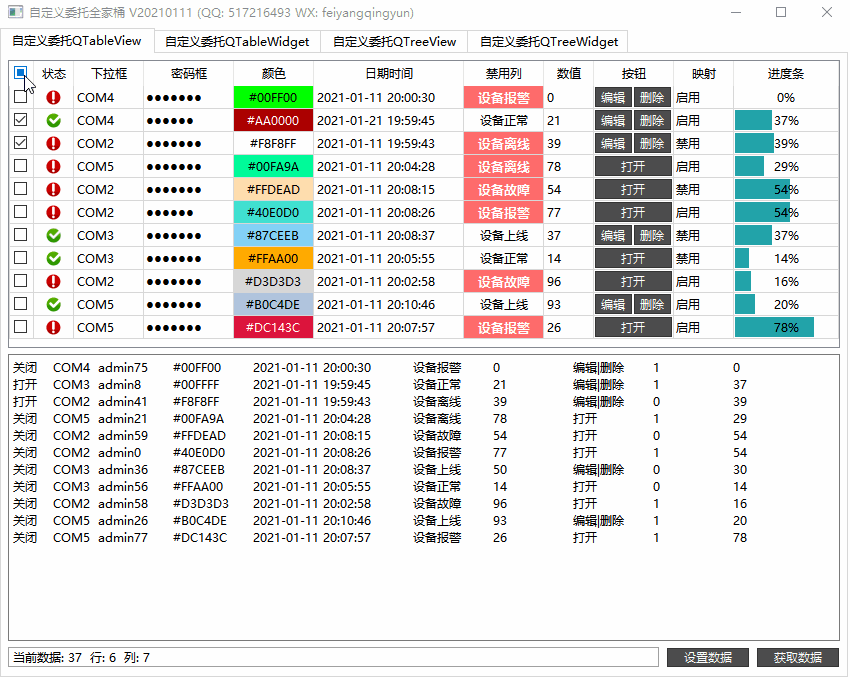Click #00FFFF in the lower text log
The height and width of the screenshot is (677, 850).
(x=196, y=385)
